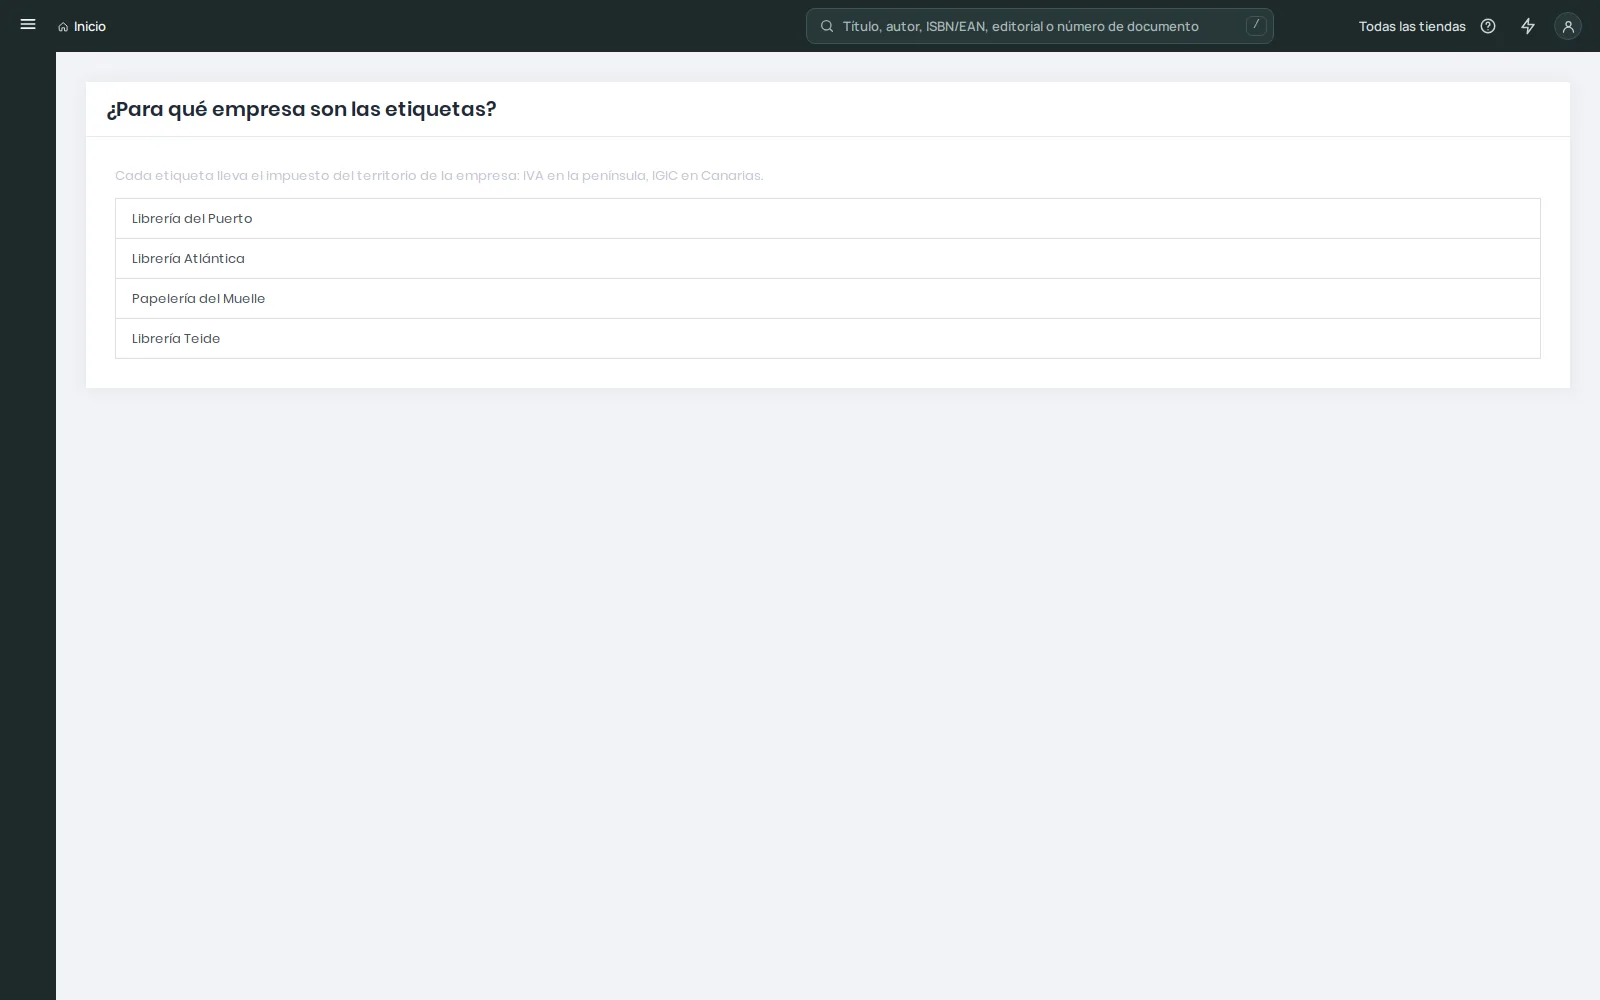Click the magnifier icon in search bar

(x=827, y=26)
